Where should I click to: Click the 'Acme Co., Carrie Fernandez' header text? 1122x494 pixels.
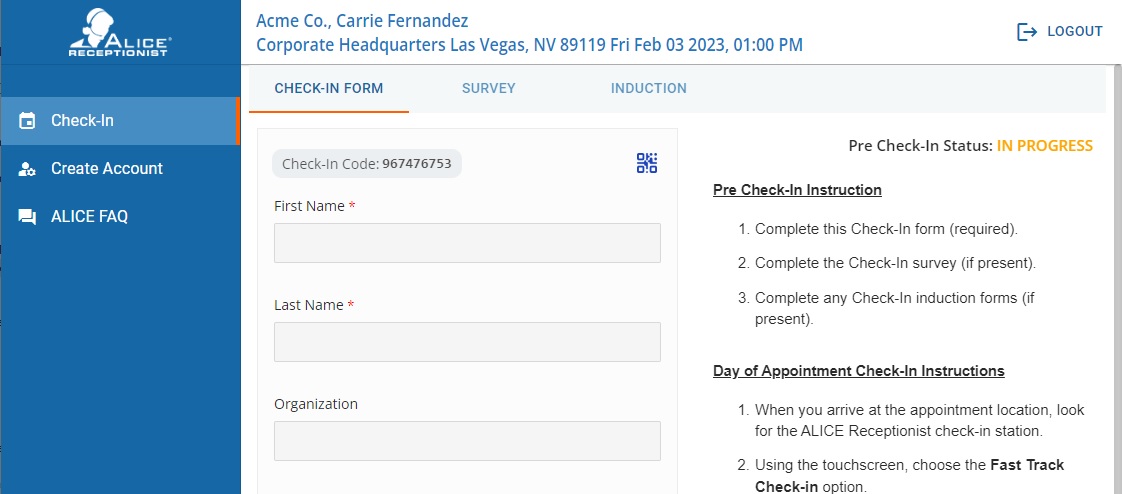coord(362,21)
